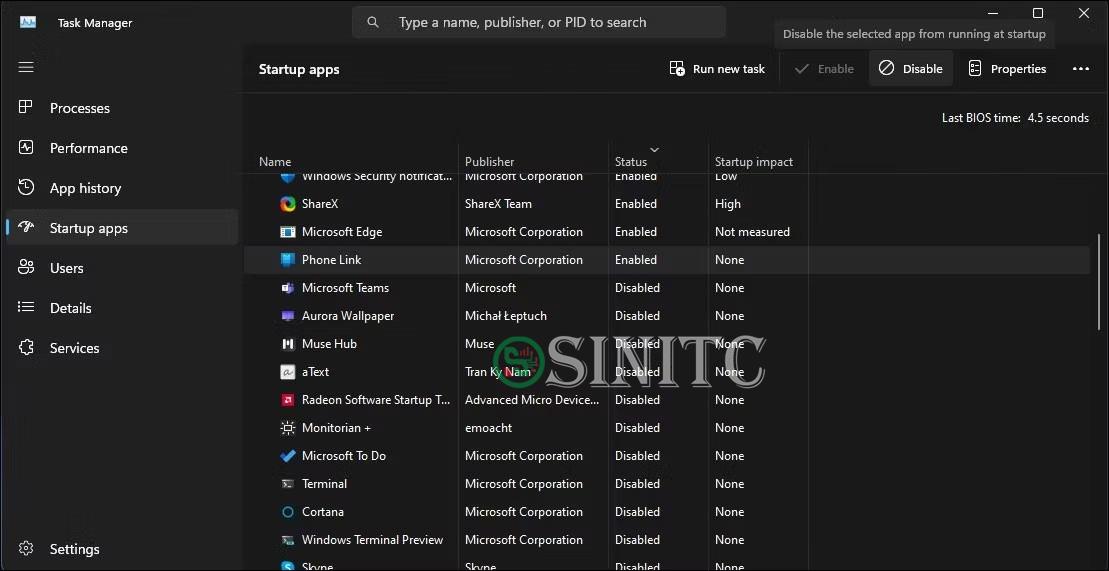
Task: Click the 'High' startup impact value
Action: click(x=728, y=204)
